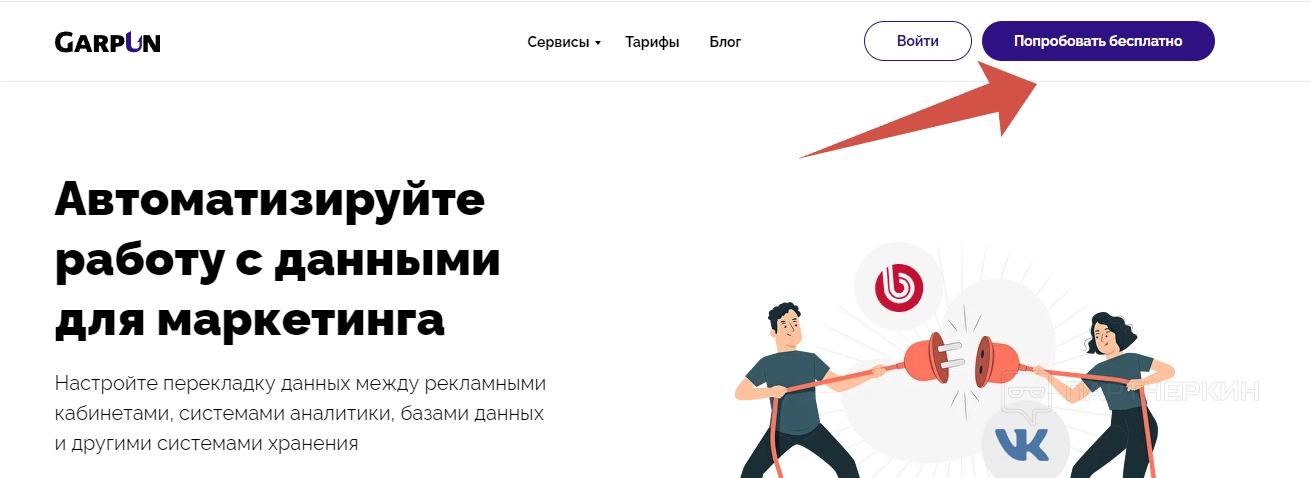Select the red Bitrix circle icon

(899, 289)
